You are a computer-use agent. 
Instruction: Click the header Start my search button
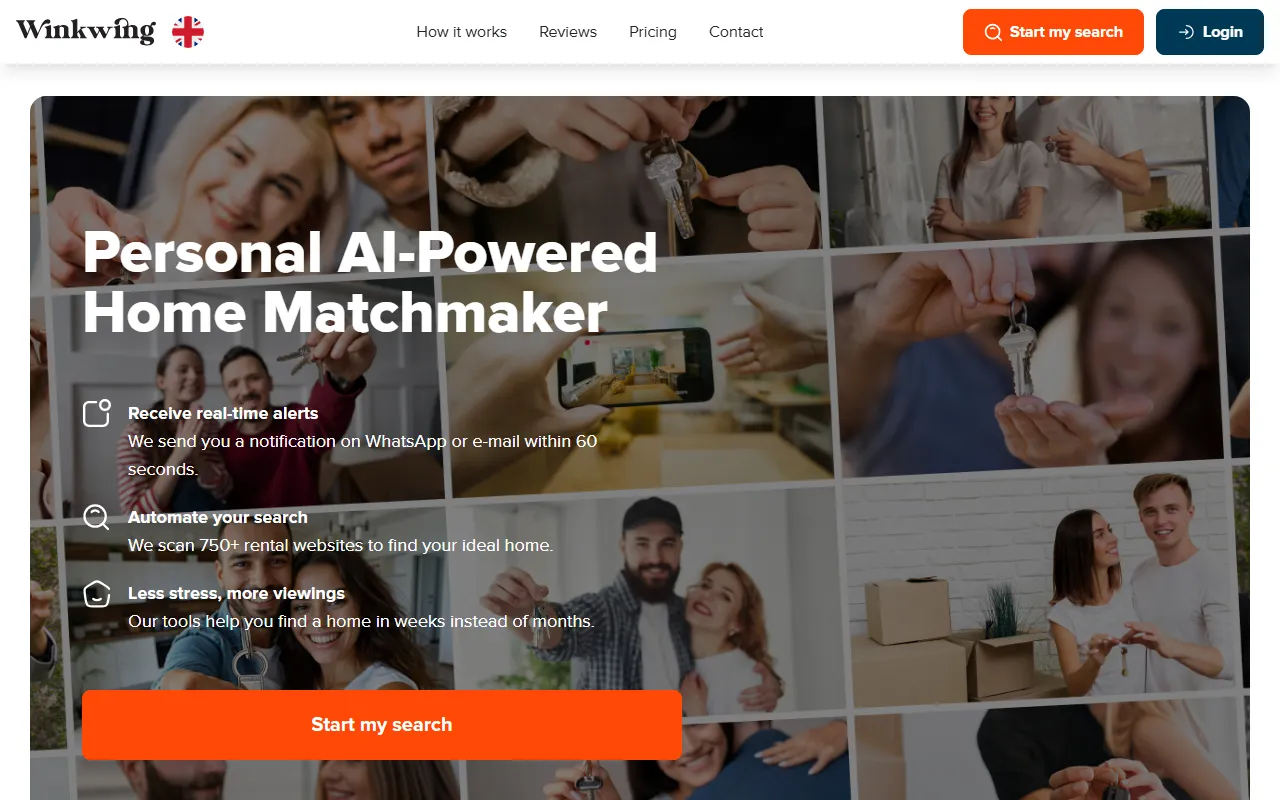[1053, 32]
